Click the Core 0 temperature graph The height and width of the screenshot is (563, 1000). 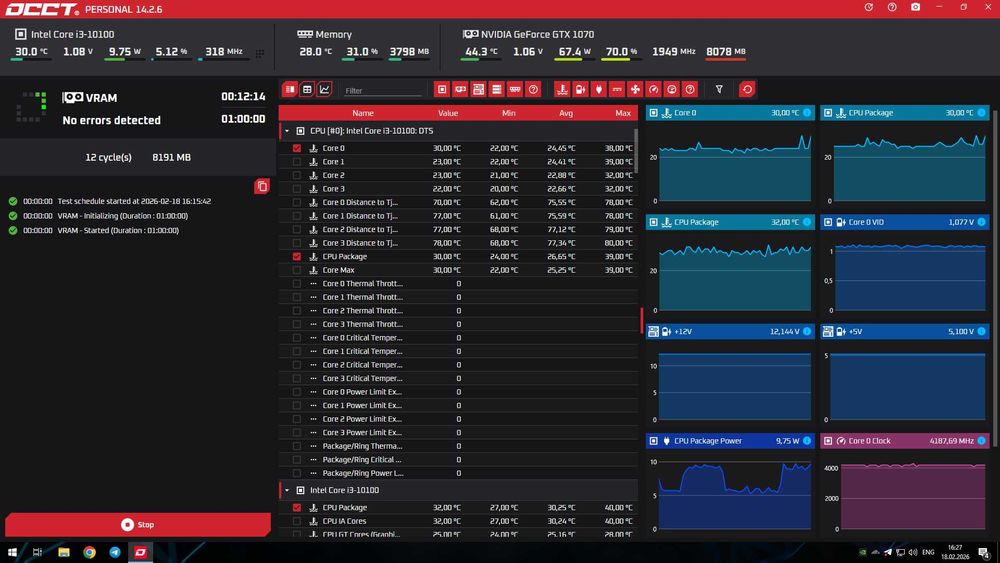pyautogui.click(x=735, y=166)
